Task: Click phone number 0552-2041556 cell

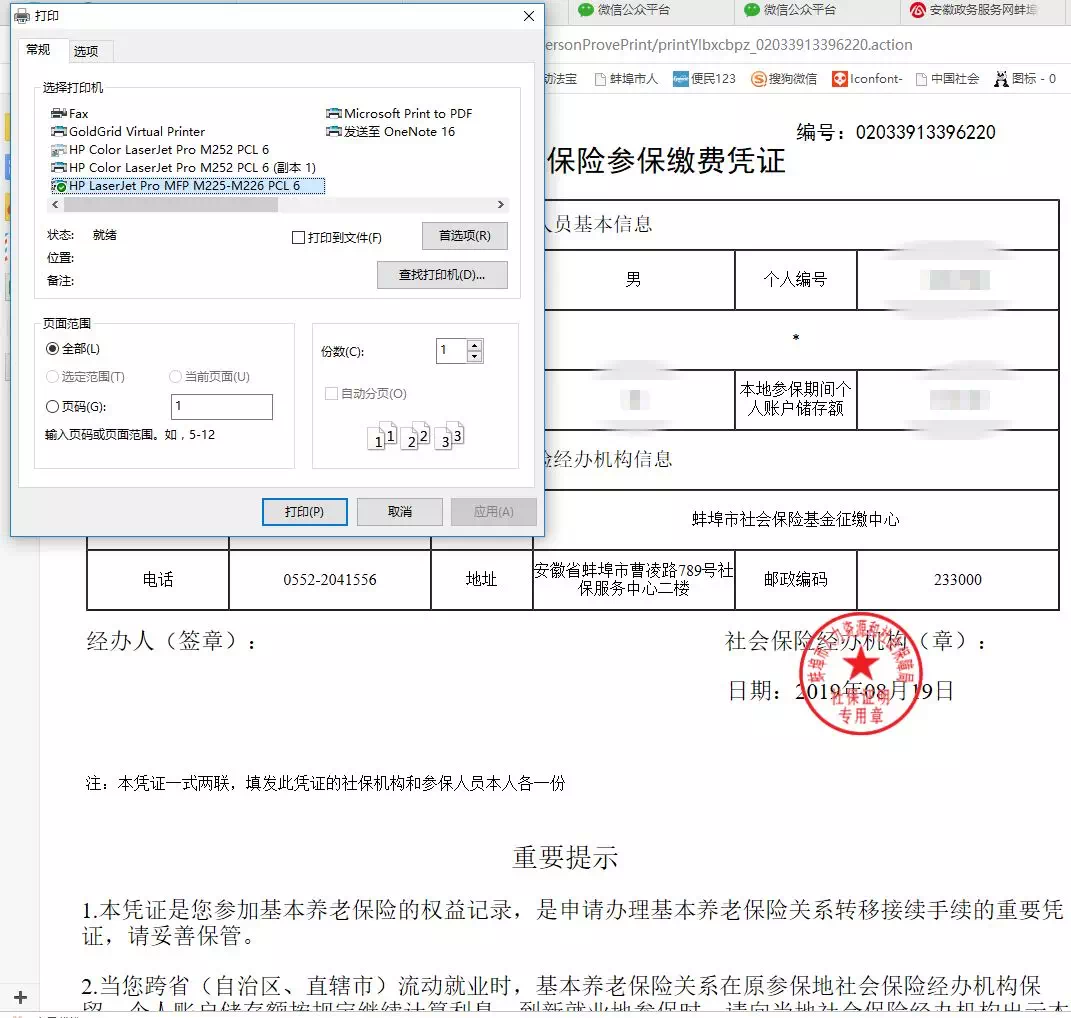Action: pyautogui.click(x=330, y=579)
